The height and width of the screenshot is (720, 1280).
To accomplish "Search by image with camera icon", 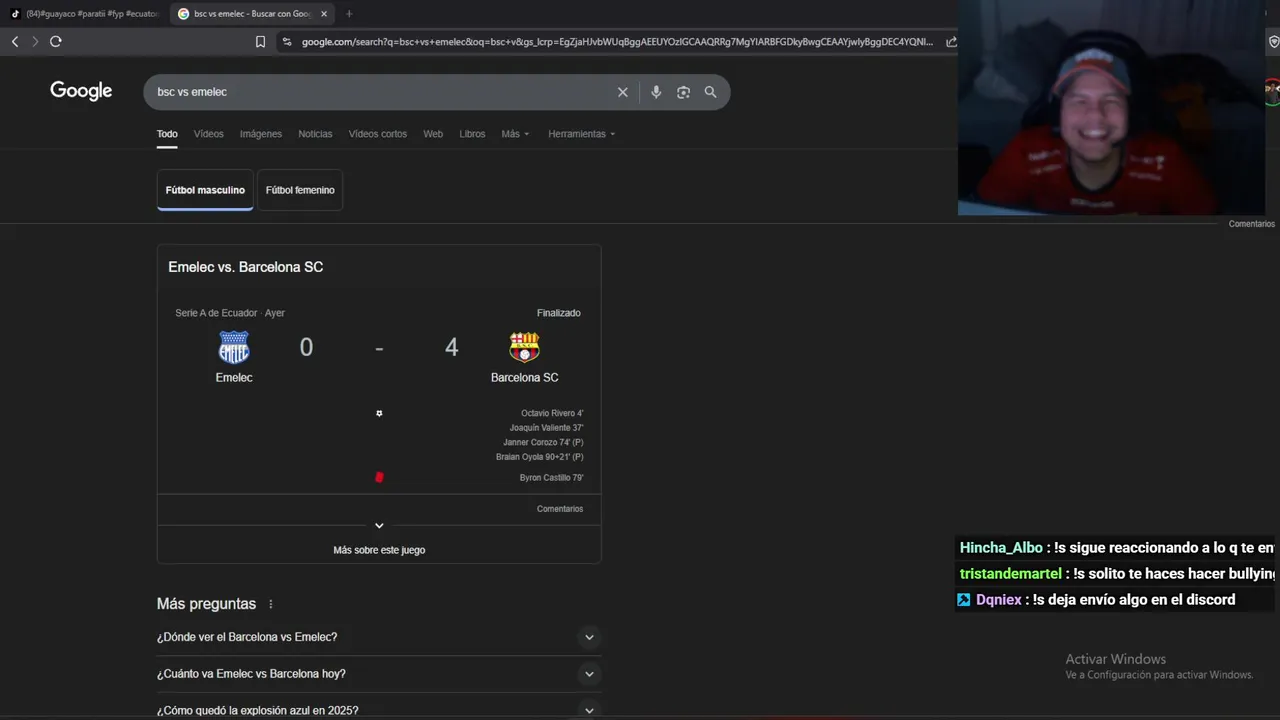I will coord(683,92).
